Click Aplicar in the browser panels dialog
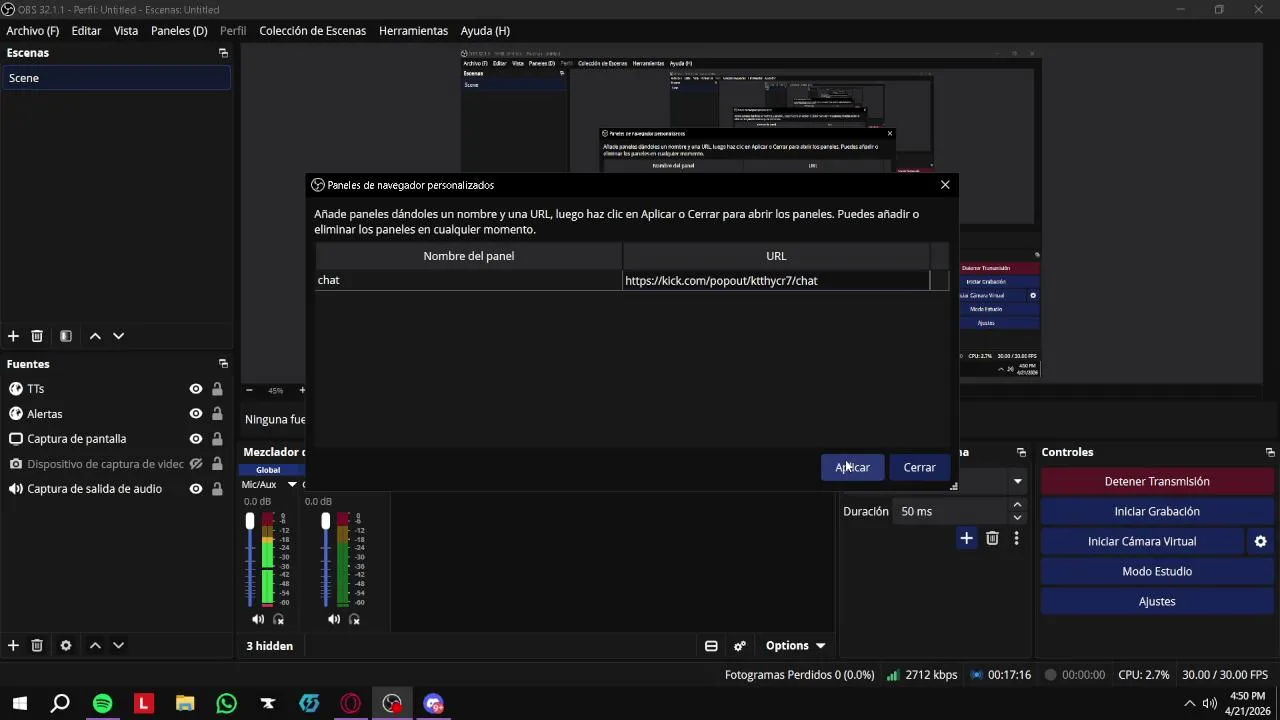The image size is (1280, 720). pyautogui.click(x=852, y=467)
